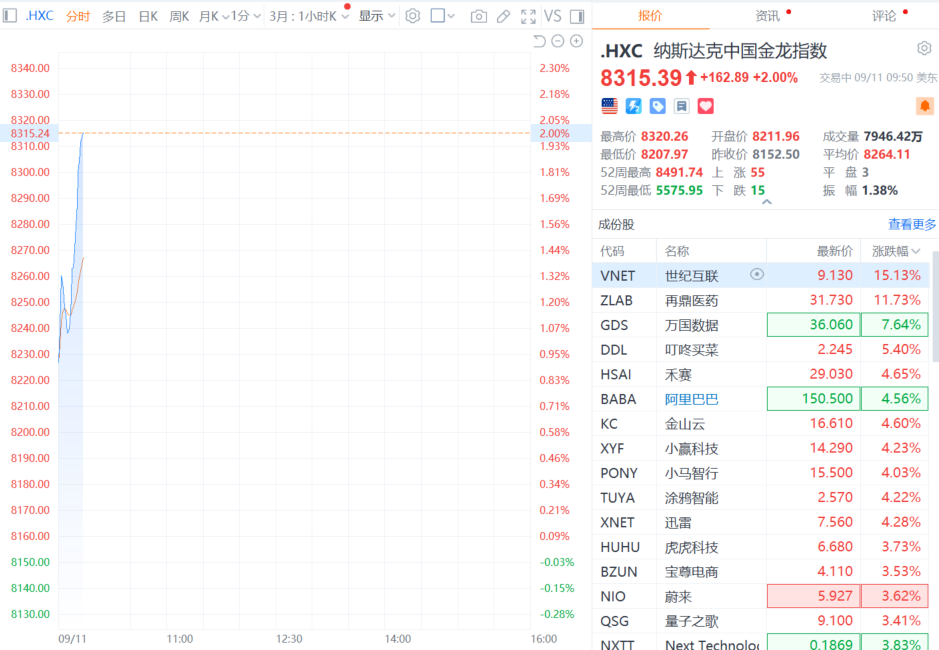The width and height of the screenshot is (939, 650).
Task: Open the VS comparison tool
Action: (x=553, y=16)
